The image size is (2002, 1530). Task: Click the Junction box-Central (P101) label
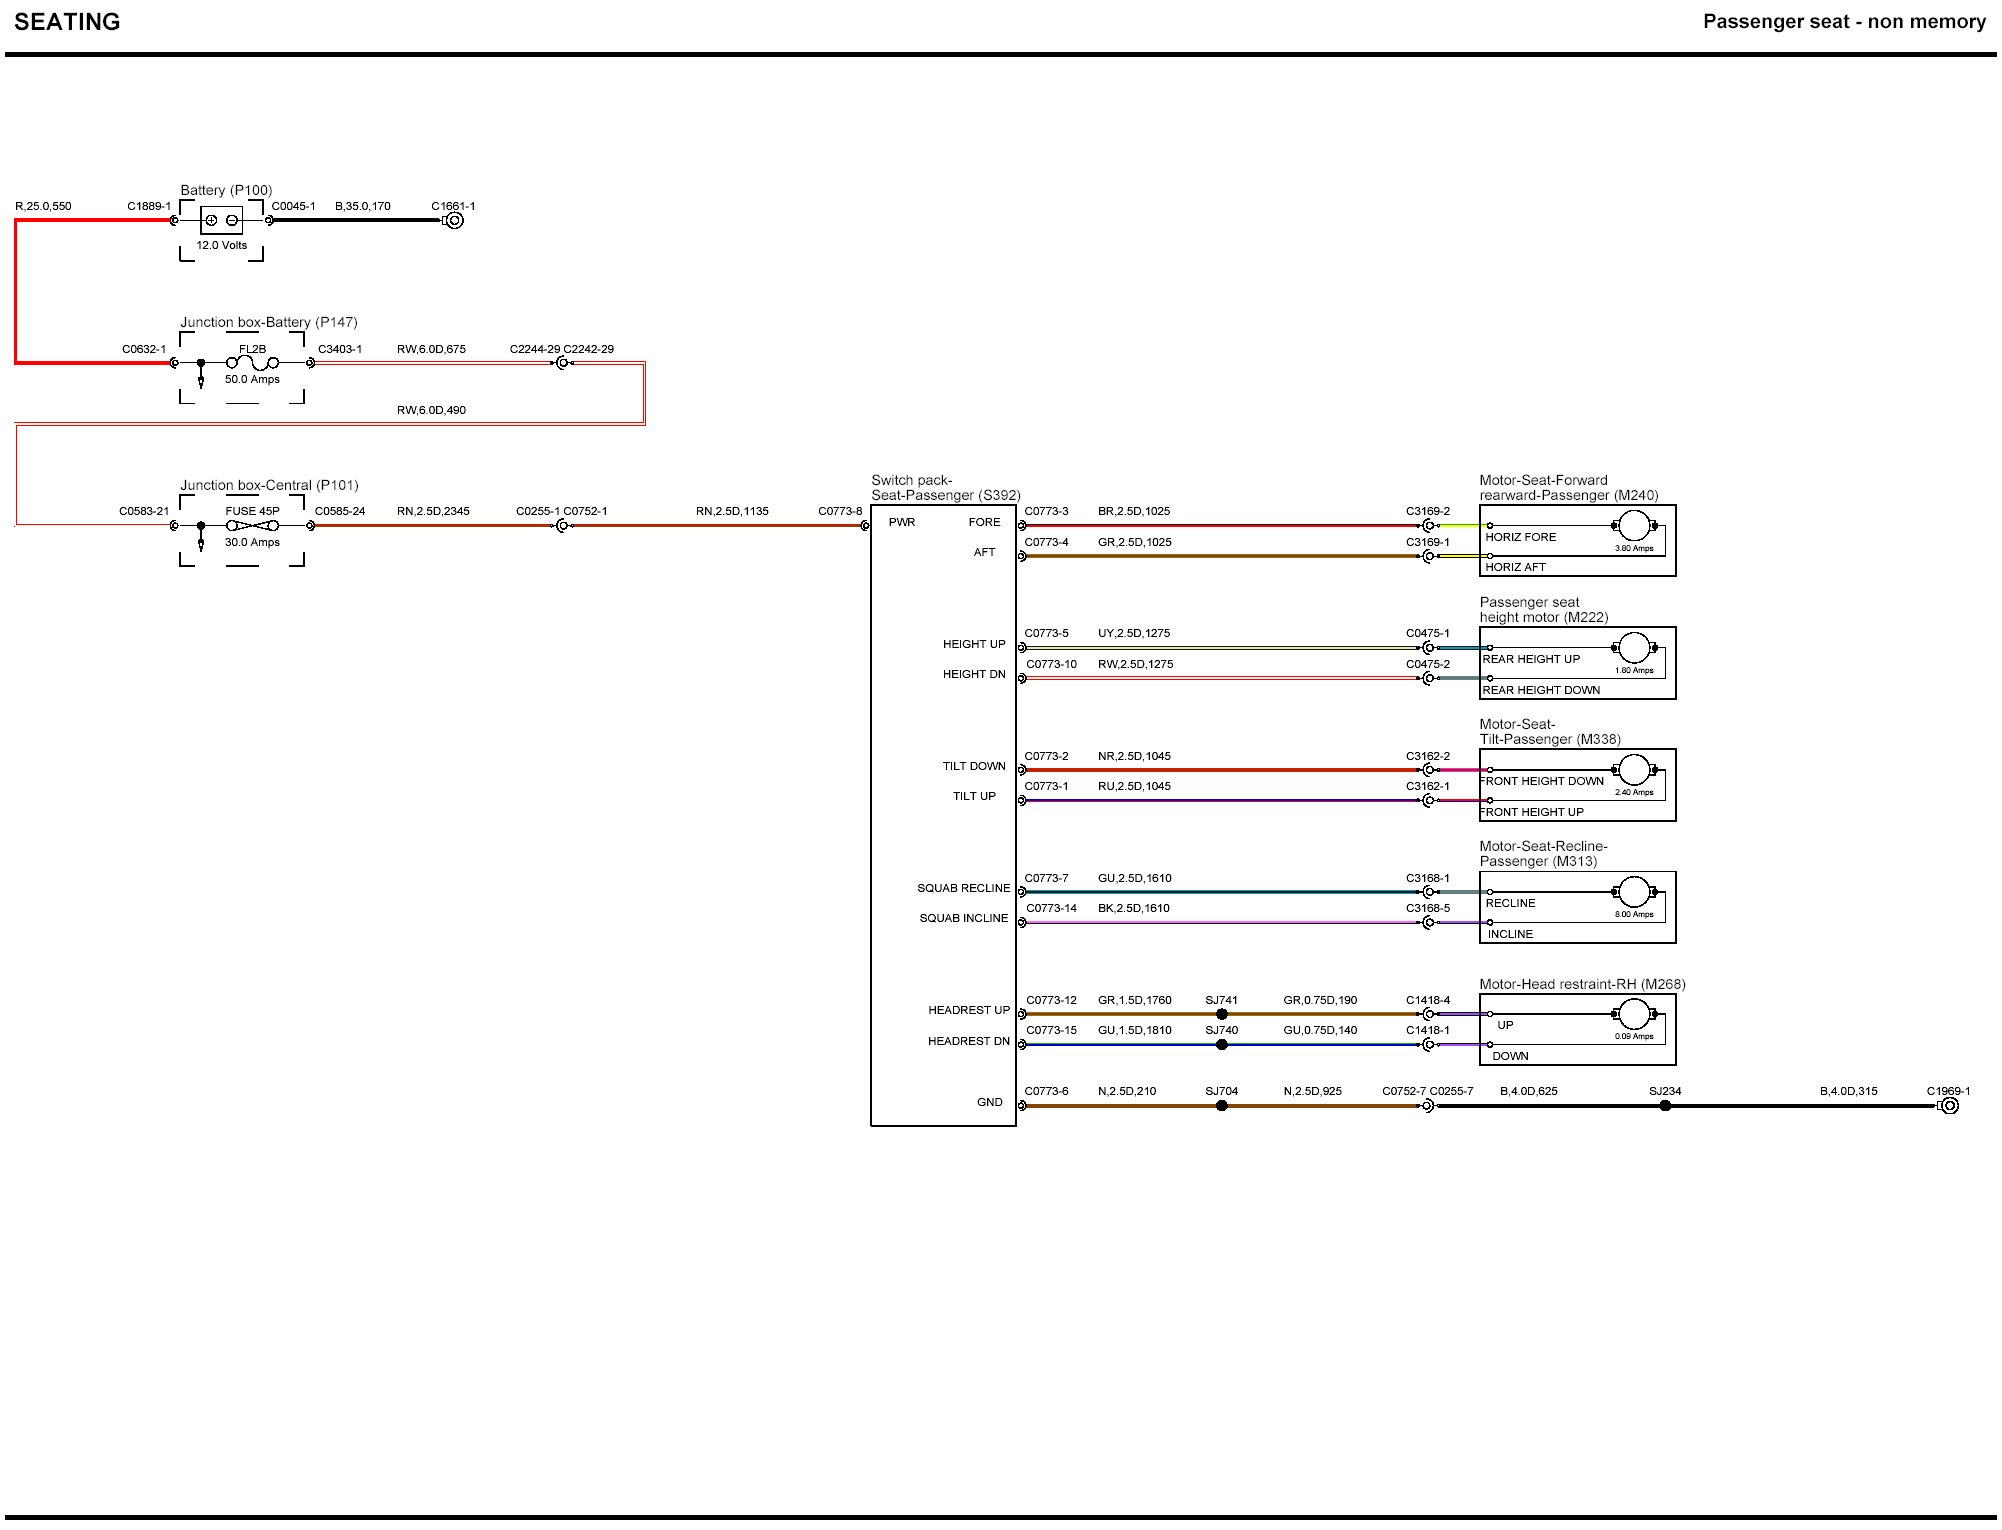pyautogui.click(x=269, y=485)
